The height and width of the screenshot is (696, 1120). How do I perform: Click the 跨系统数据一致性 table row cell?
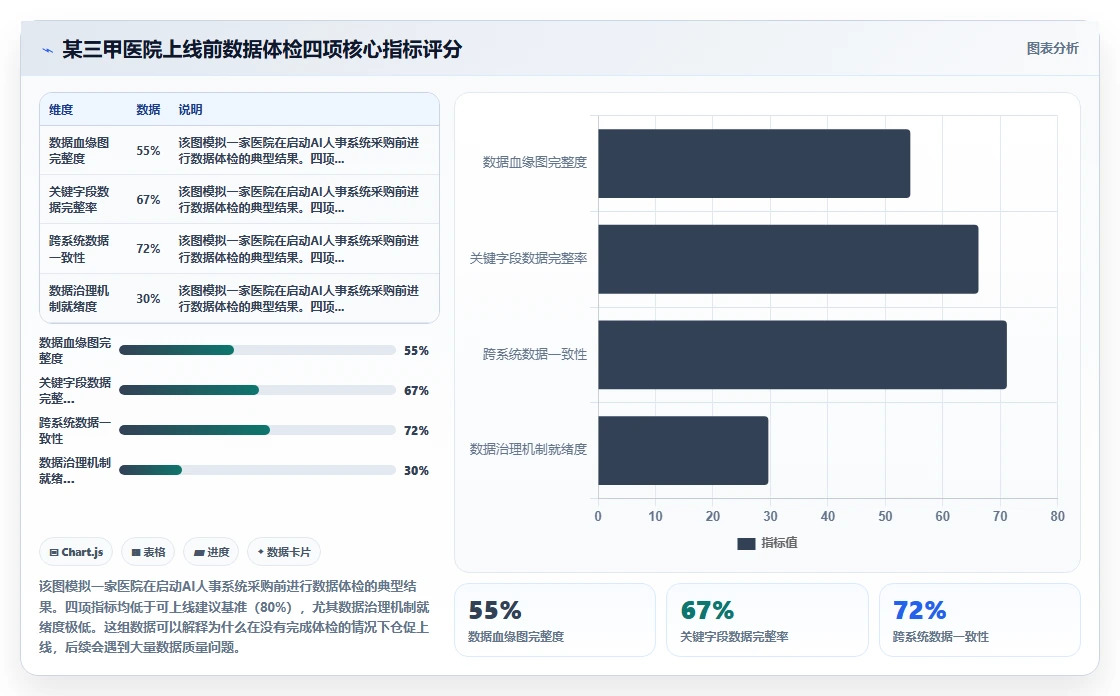click(x=79, y=249)
